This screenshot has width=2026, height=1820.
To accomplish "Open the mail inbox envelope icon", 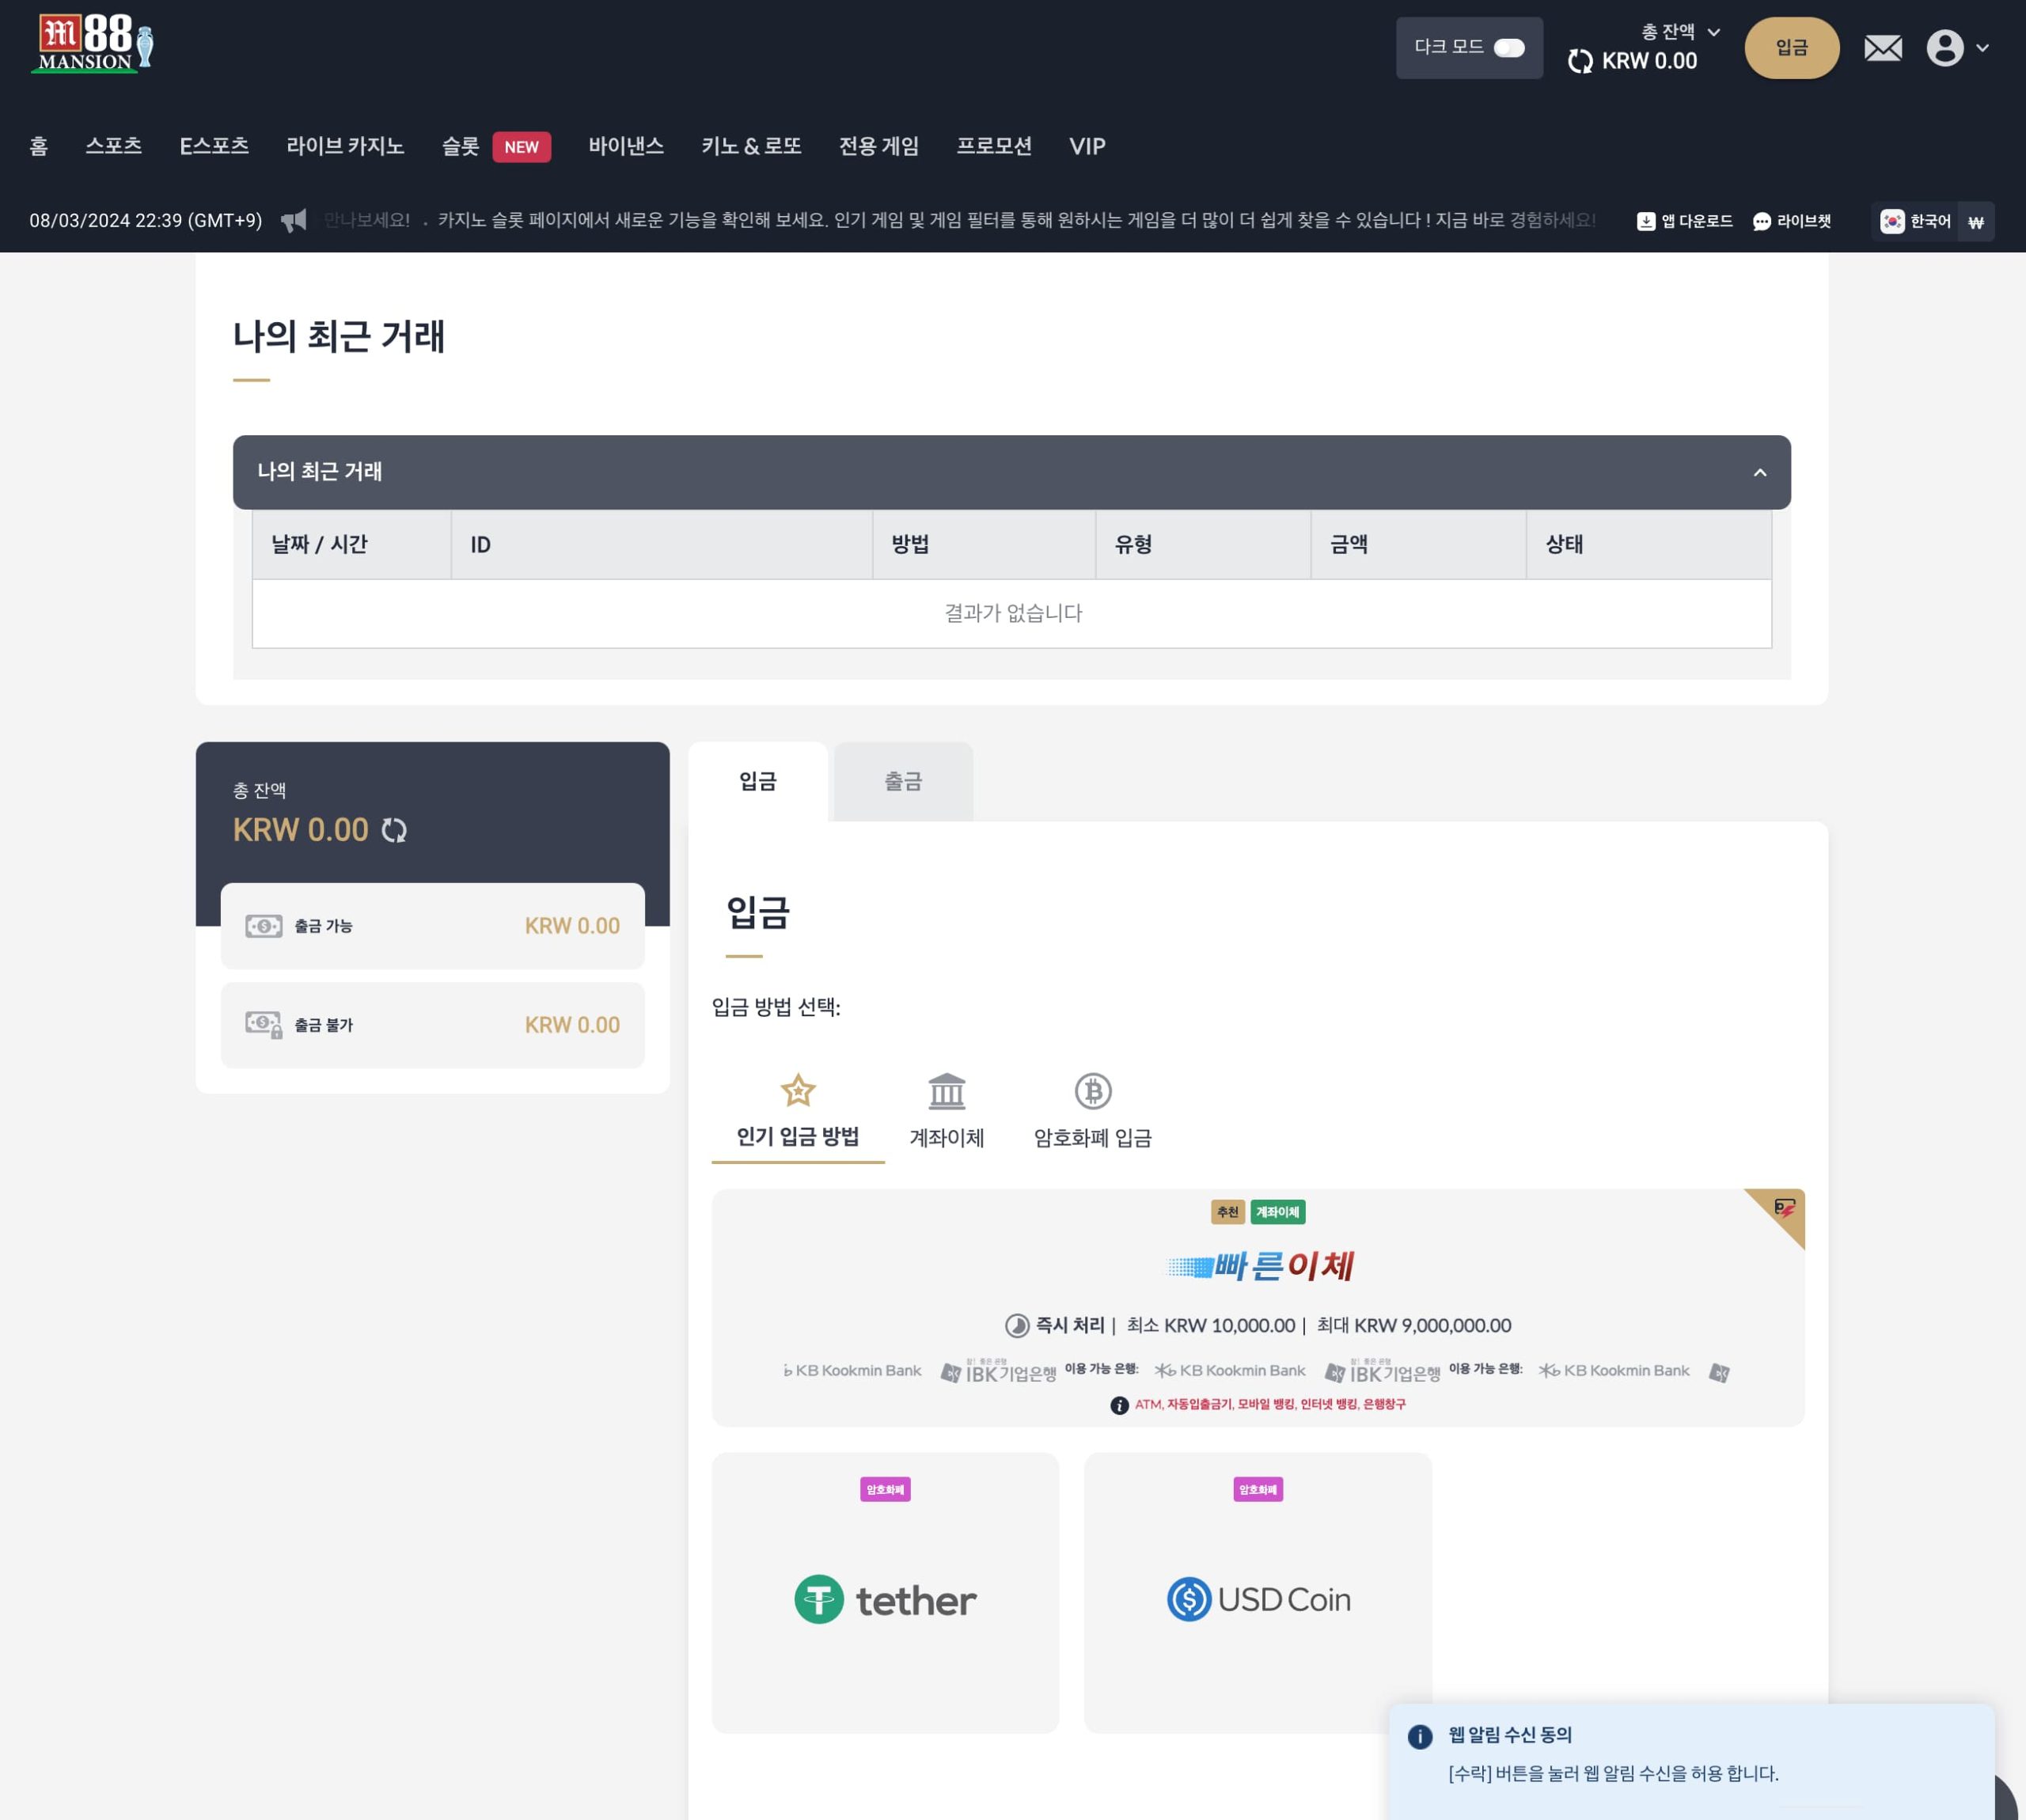I will pos(1883,48).
